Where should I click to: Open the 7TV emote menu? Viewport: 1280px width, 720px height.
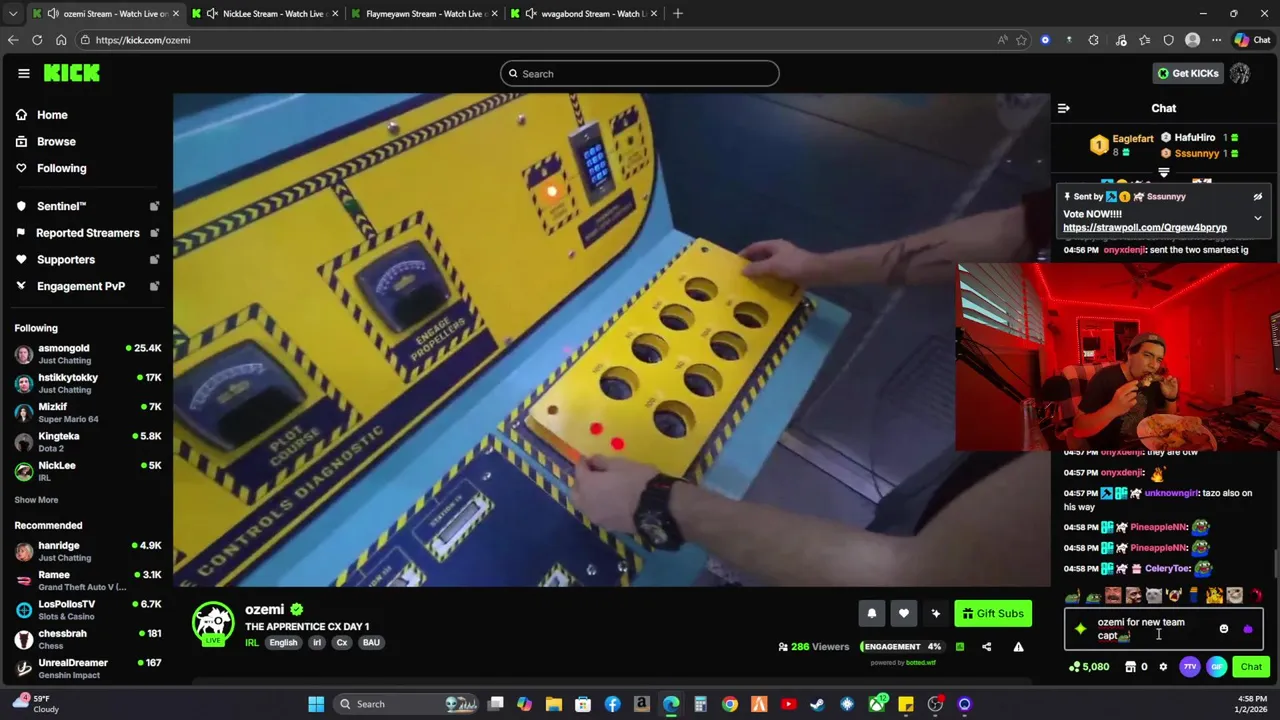[x=1190, y=667]
